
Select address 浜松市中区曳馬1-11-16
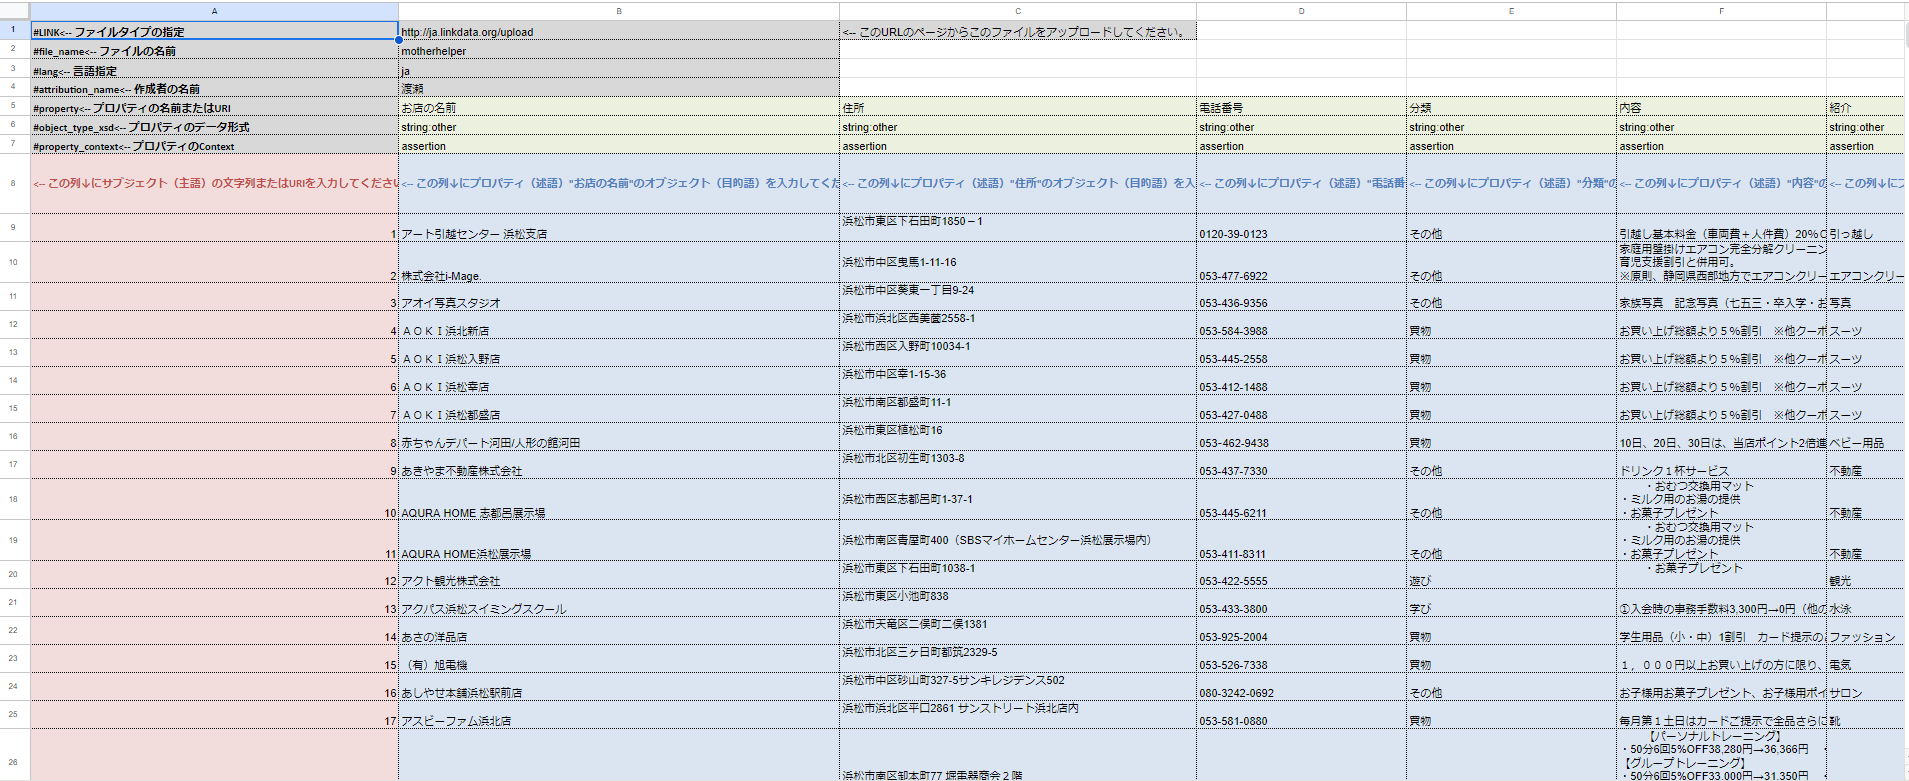(1018, 262)
